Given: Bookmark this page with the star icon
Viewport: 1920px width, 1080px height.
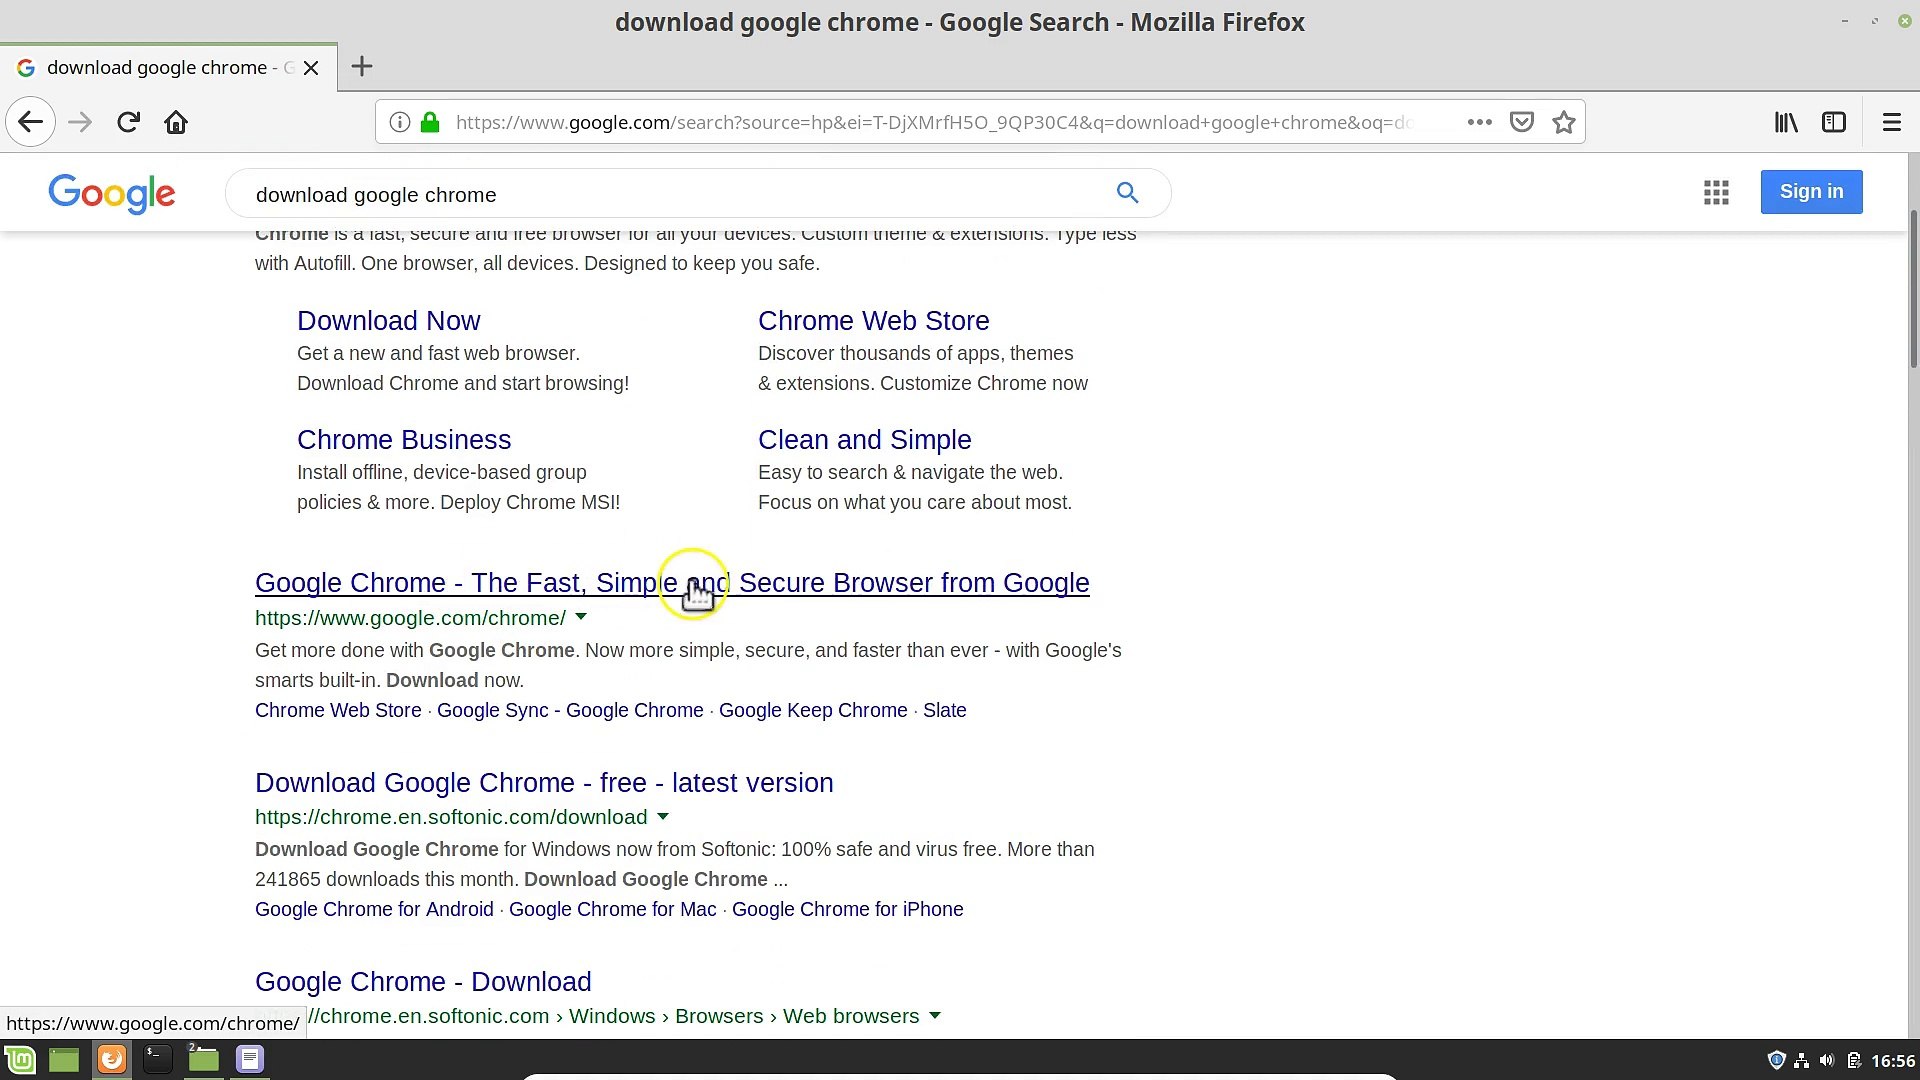Looking at the screenshot, I should tap(1564, 122).
